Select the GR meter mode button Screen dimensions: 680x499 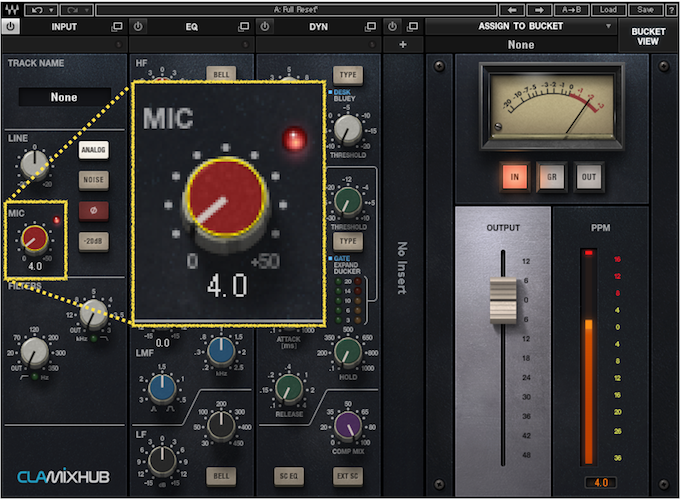tap(552, 177)
